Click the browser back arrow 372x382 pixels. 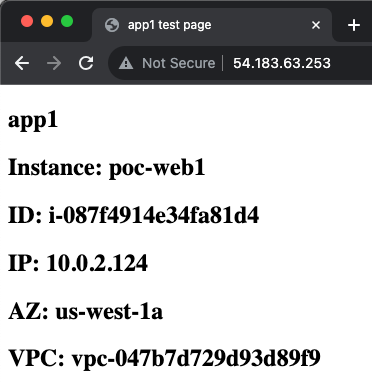22,63
